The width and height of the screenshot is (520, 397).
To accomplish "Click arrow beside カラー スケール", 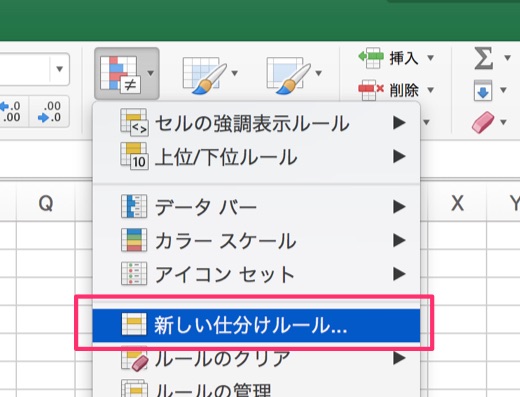I will pos(399,240).
